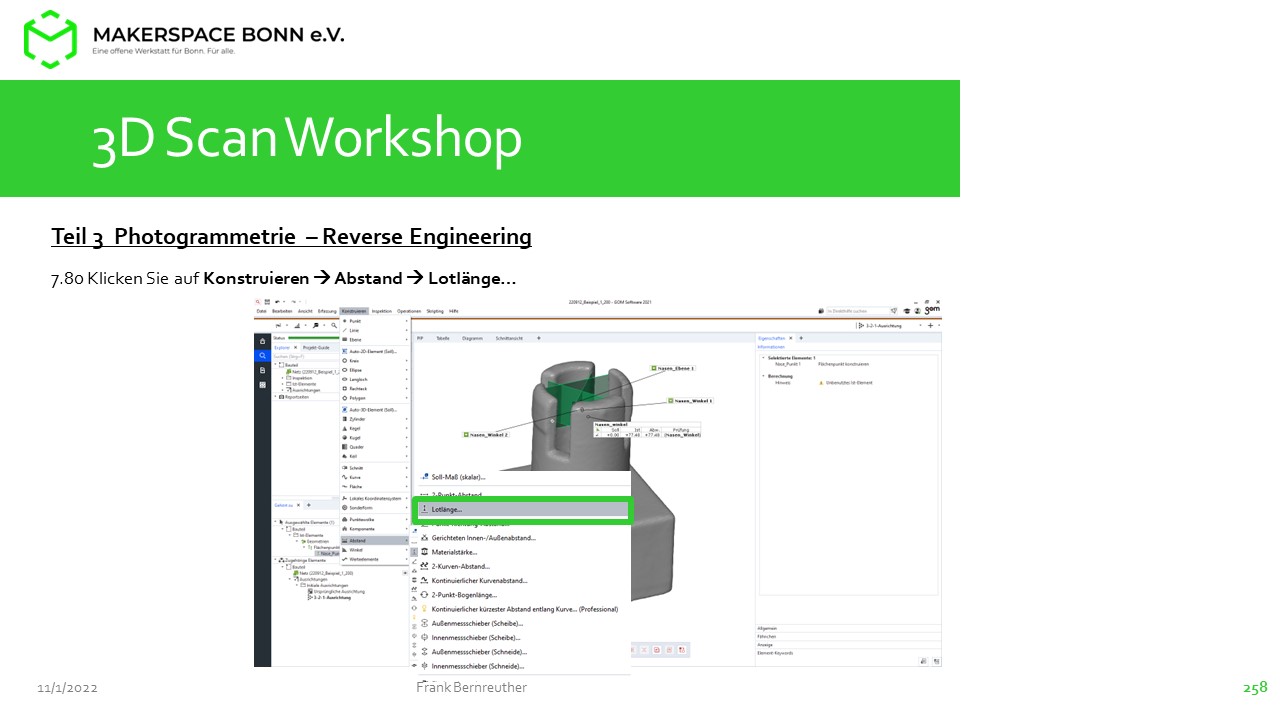Click the Soll-Maß (skalar) icon
The width and height of the screenshot is (1280, 720).
pos(424,477)
